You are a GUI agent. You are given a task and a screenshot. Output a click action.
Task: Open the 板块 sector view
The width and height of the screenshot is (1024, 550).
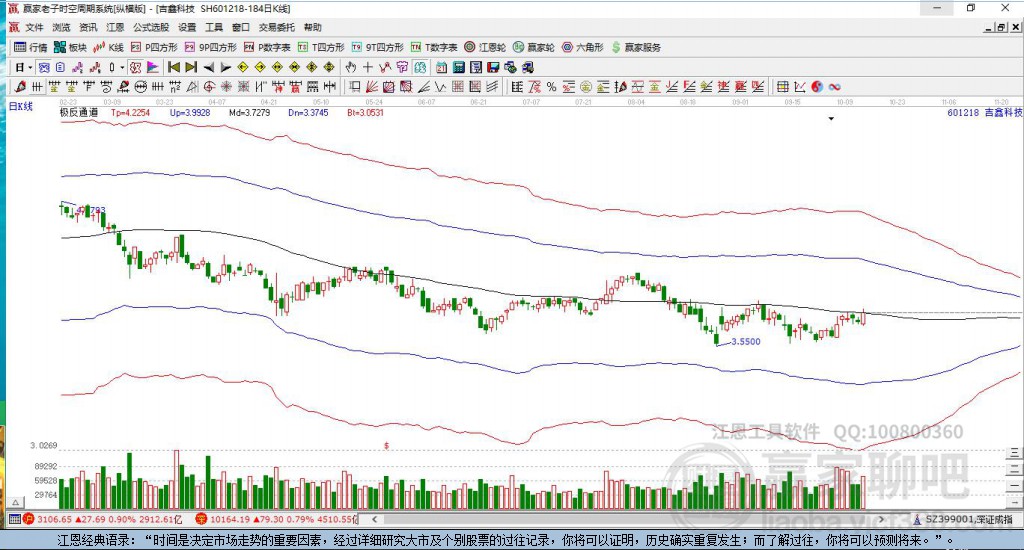click(x=70, y=47)
